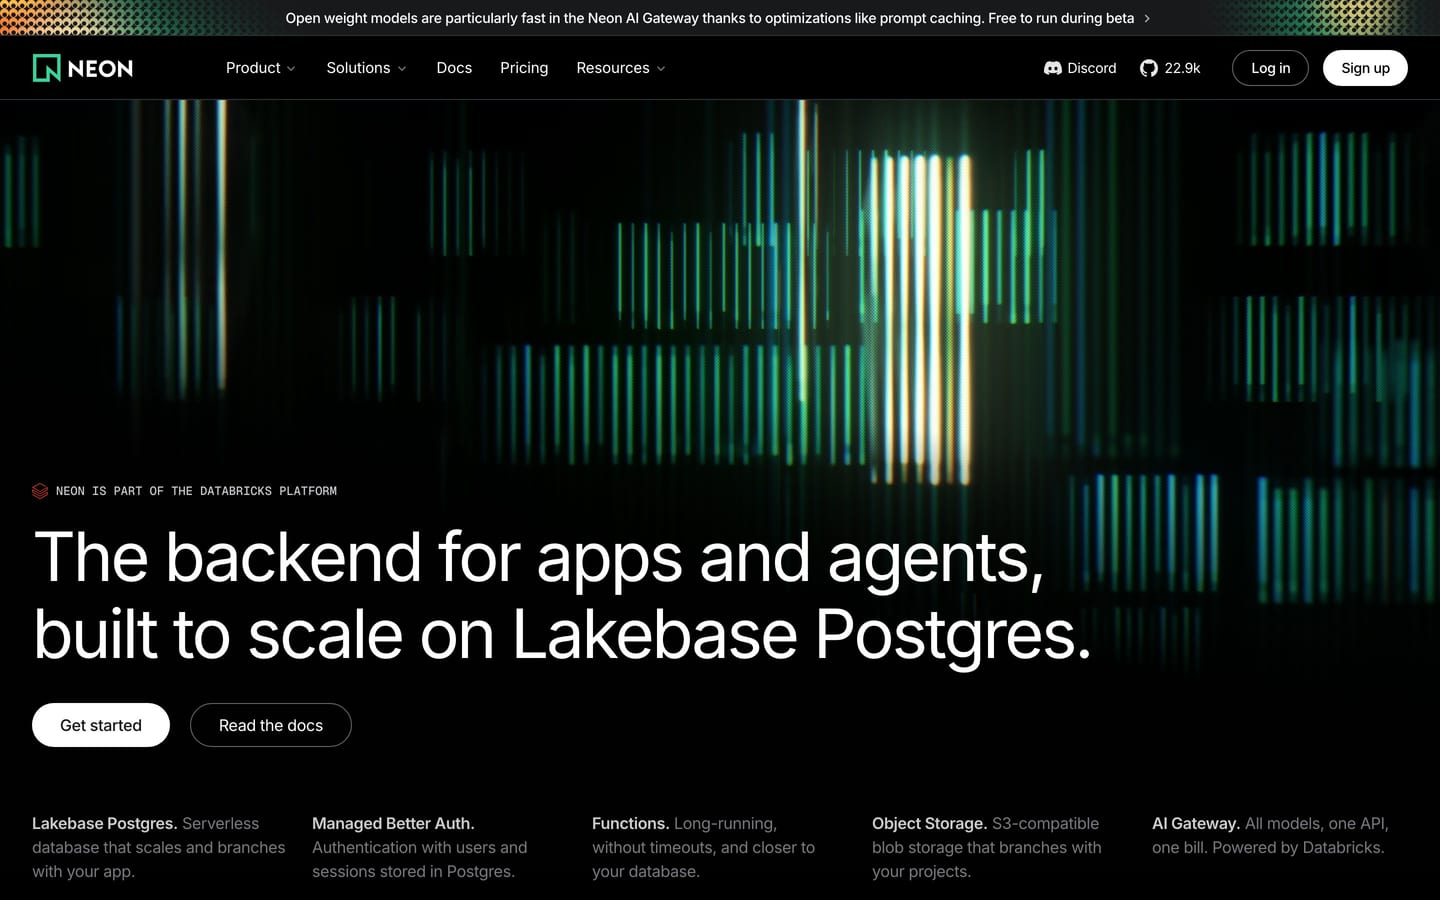Click the Log in button
The image size is (1440, 900).
click(x=1270, y=68)
